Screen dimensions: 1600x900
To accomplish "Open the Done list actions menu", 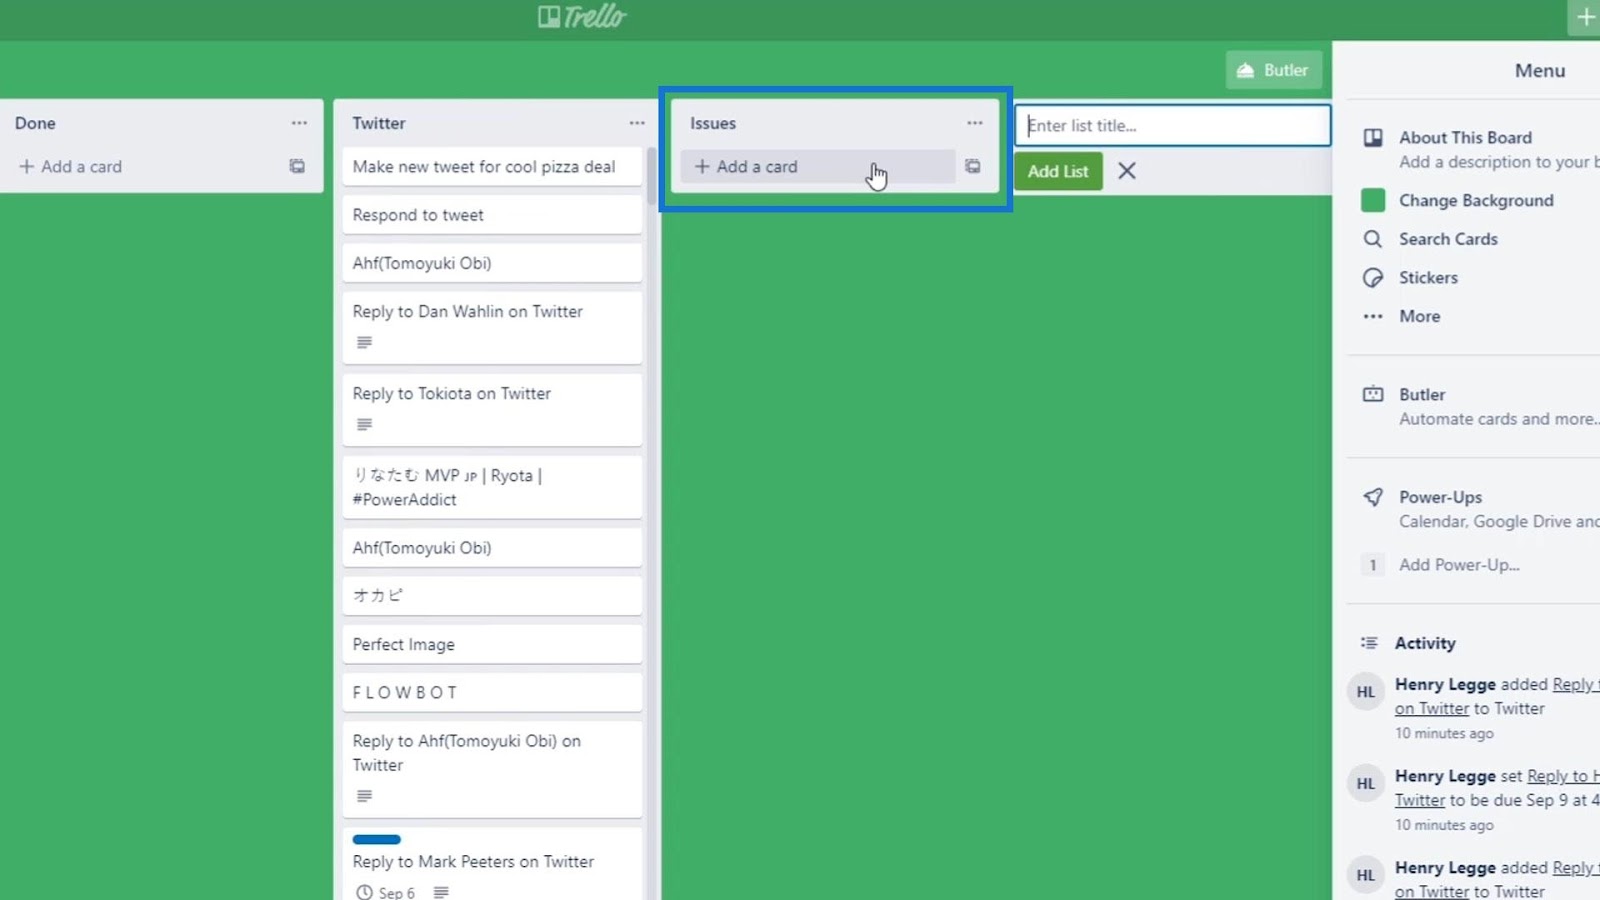I will tap(299, 123).
